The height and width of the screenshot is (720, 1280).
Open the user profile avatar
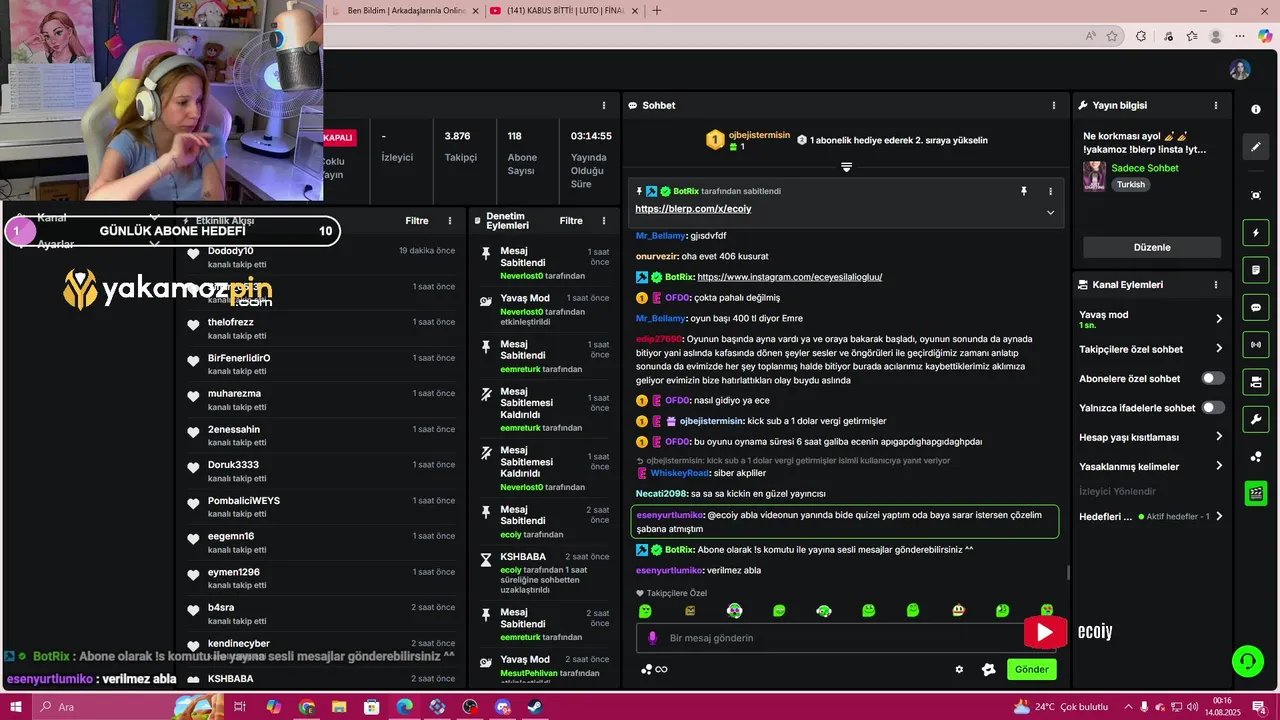pyautogui.click(x=1240, y=69)
